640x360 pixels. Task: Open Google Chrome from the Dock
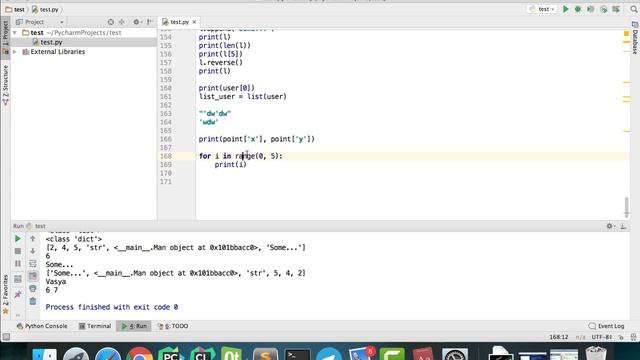coord(140,354)
